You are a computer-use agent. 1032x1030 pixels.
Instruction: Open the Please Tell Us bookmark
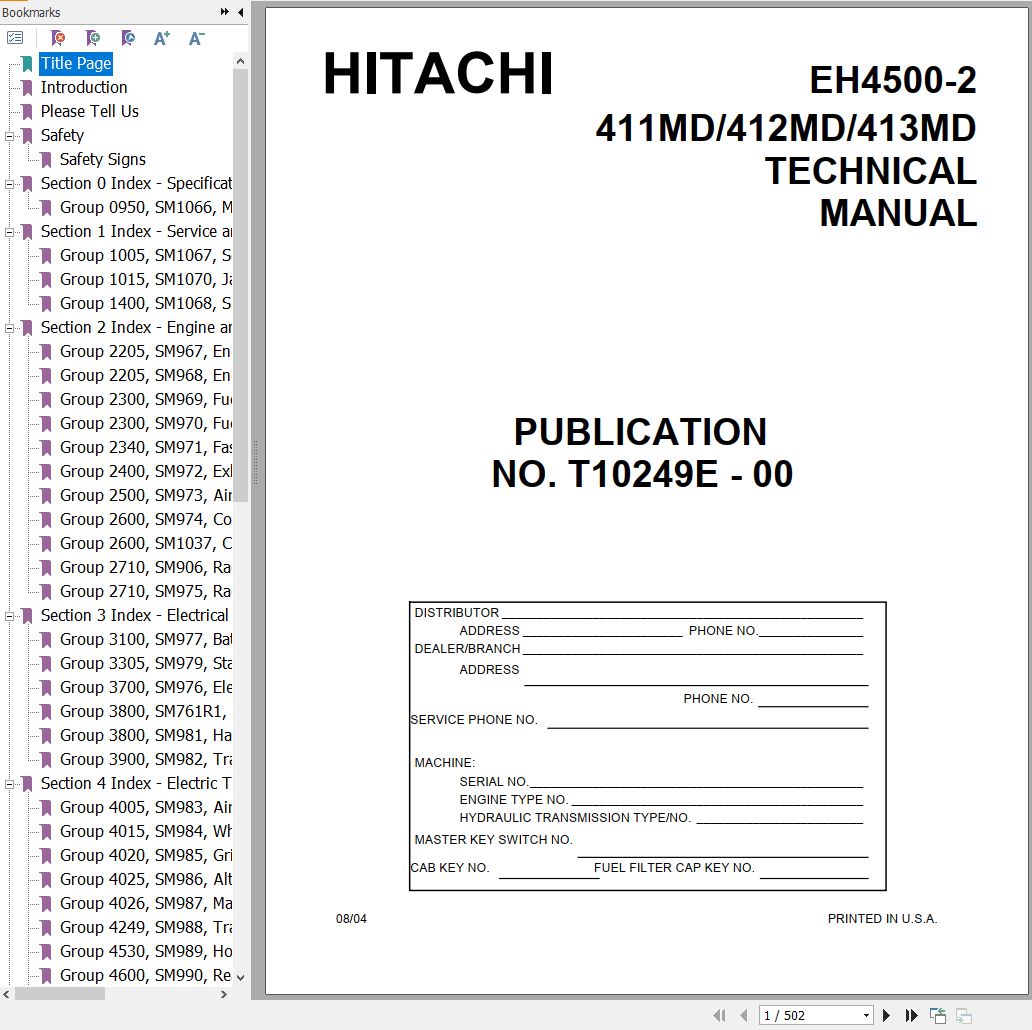tap(90, 111)
